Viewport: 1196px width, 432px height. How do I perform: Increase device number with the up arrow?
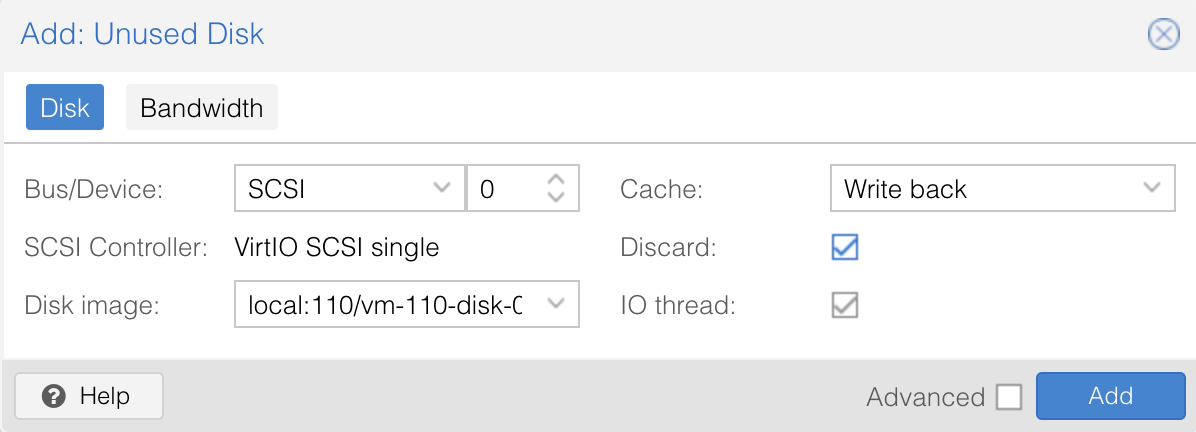pos(556,180)
